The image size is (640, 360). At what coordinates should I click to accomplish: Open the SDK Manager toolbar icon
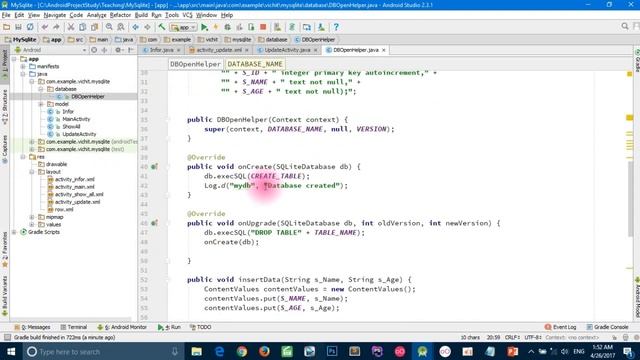click(x=321, y=27)
